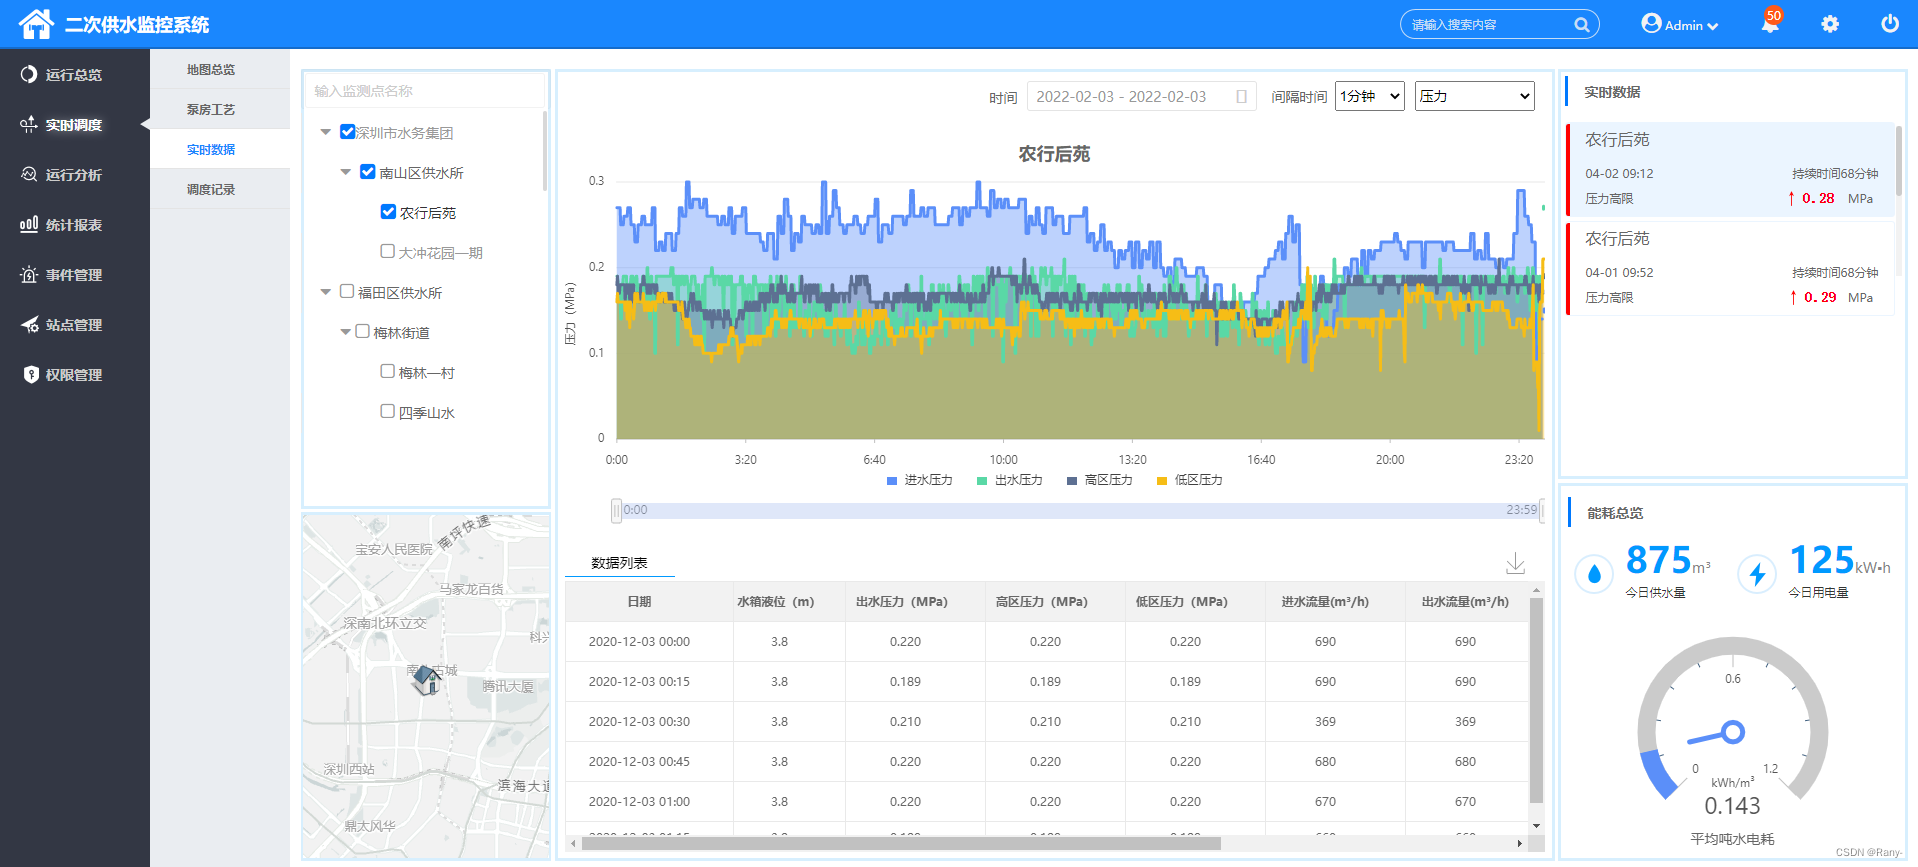1918x867 pixels.
Task: Open the settings gear icon
Action: 1830,24
